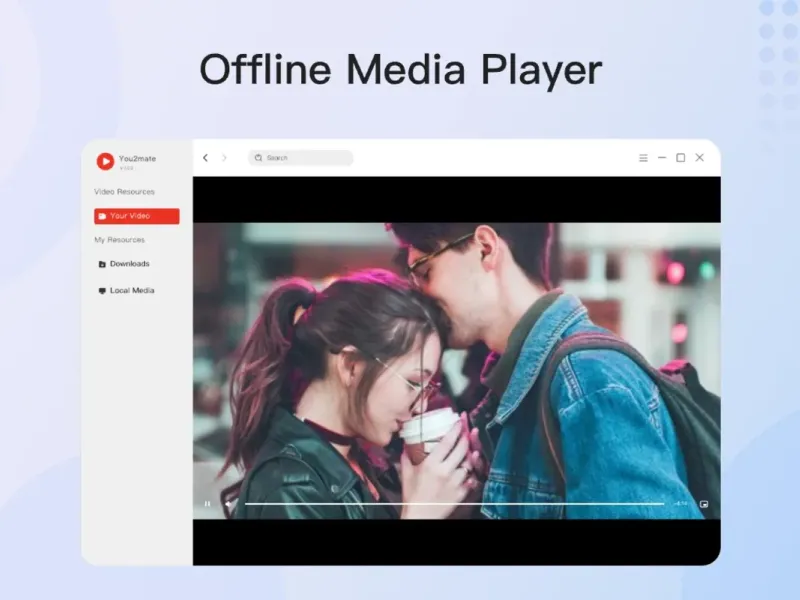Go forward using the right arrow

tap(224, 158)
